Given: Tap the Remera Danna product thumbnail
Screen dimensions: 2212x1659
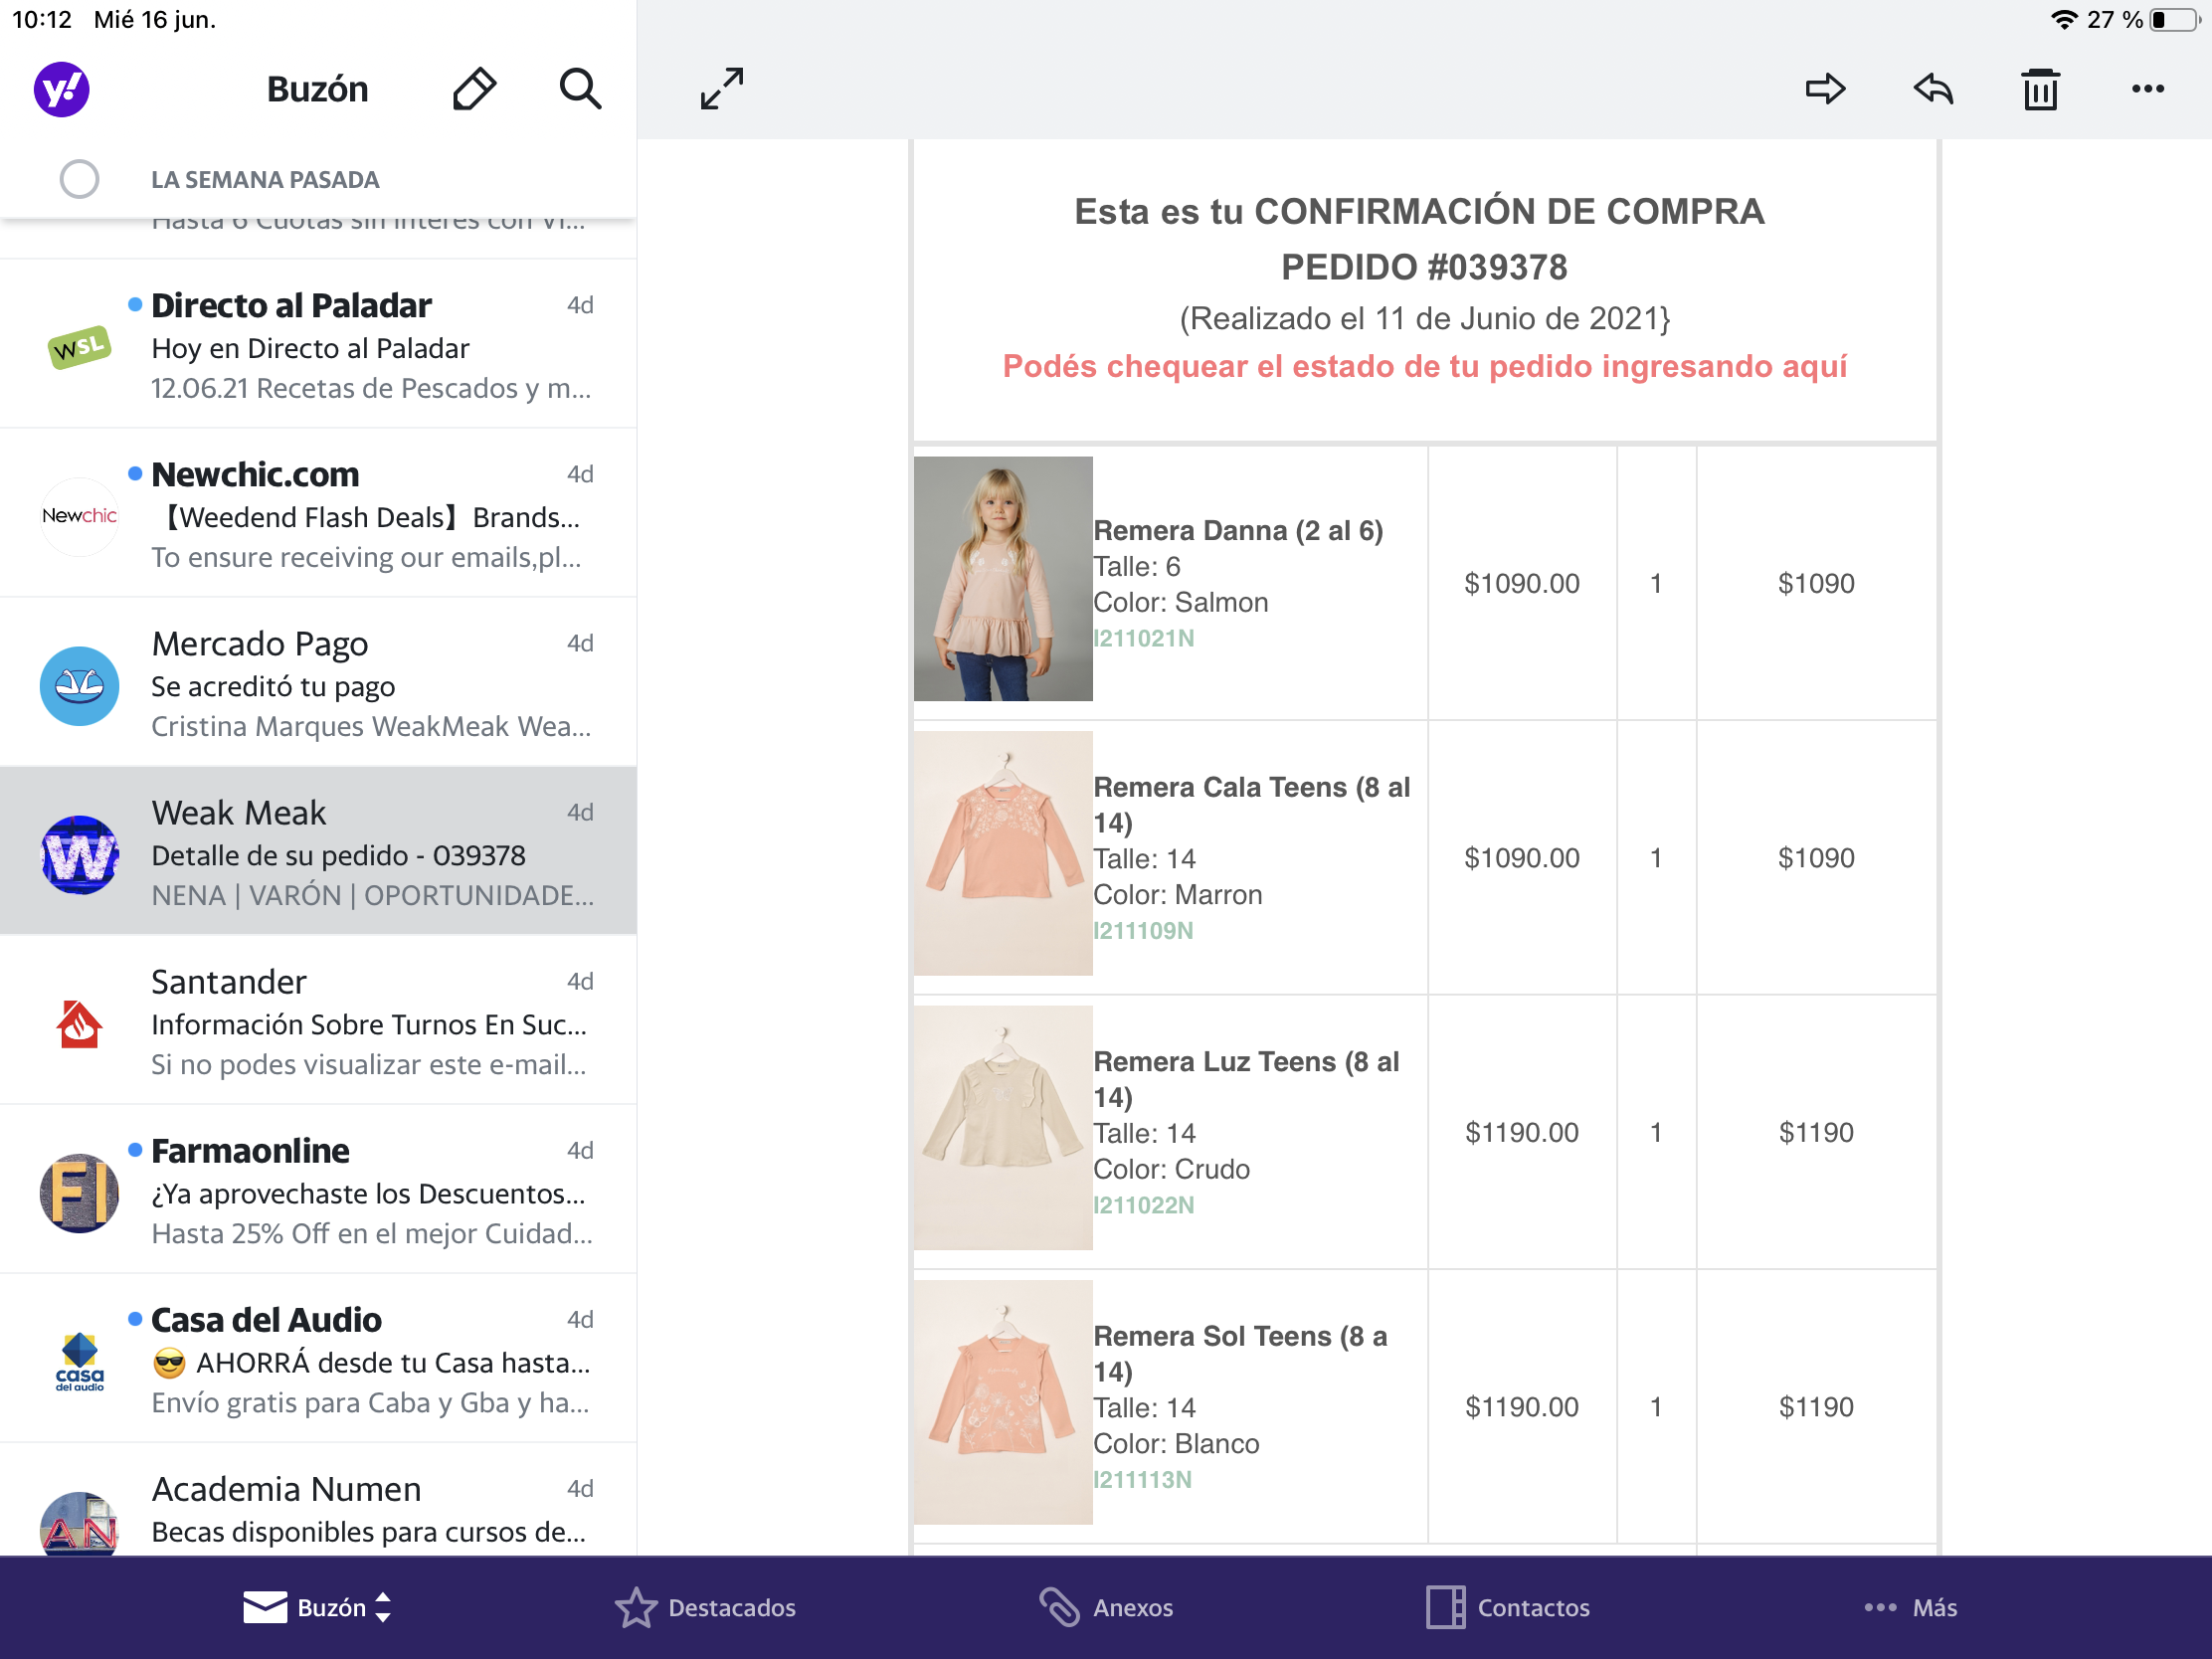Looking at the screenshot, I should (x=1002, y=579).
